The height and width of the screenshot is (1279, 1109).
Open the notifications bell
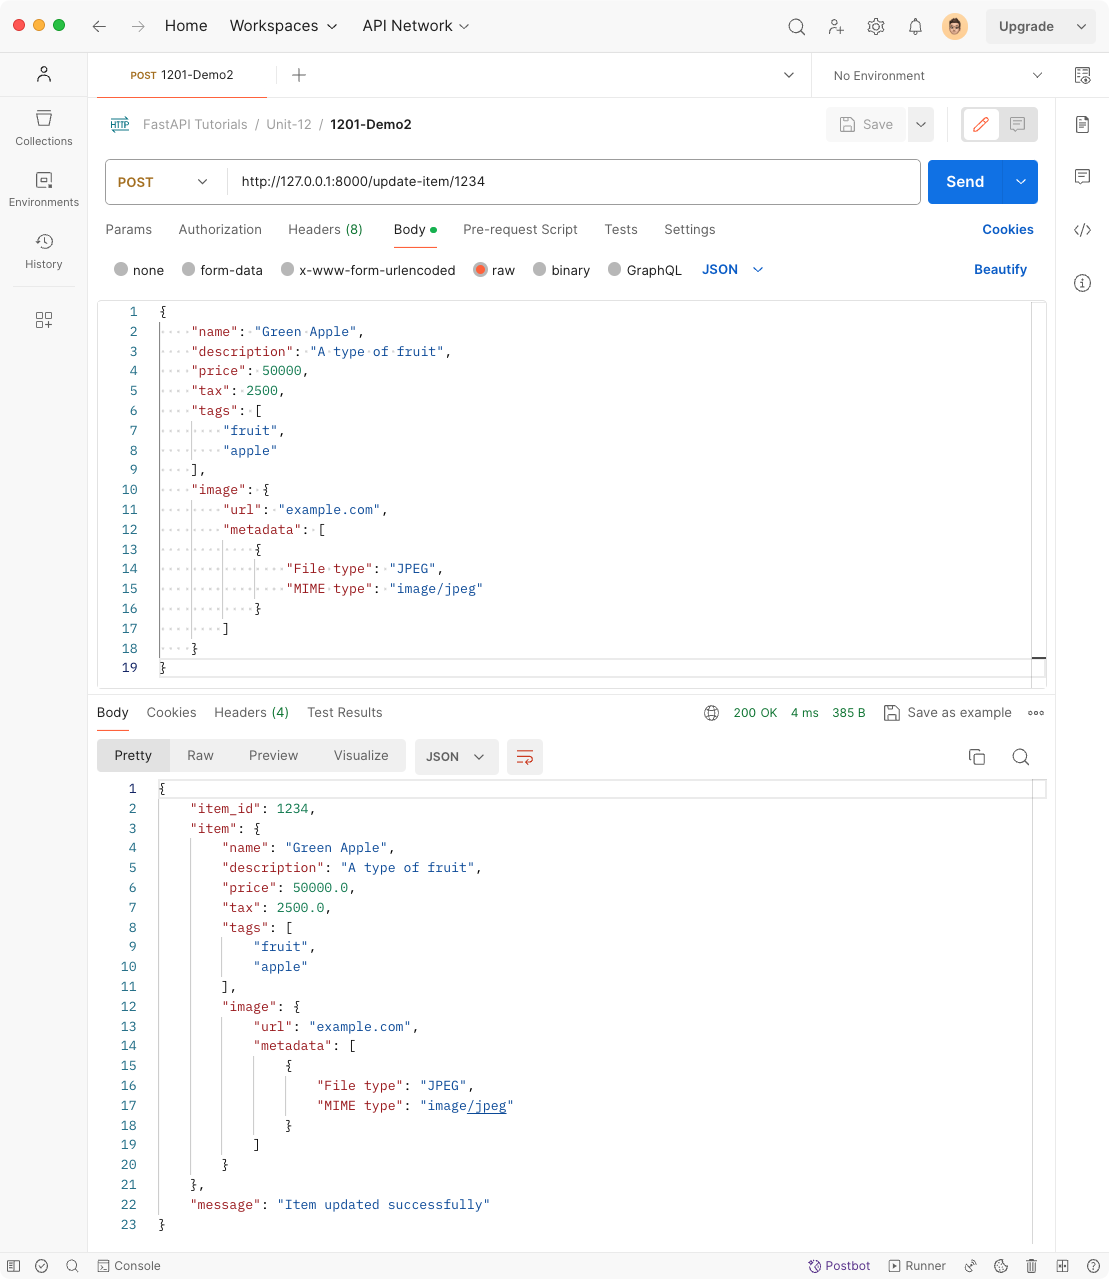[915, 27]
